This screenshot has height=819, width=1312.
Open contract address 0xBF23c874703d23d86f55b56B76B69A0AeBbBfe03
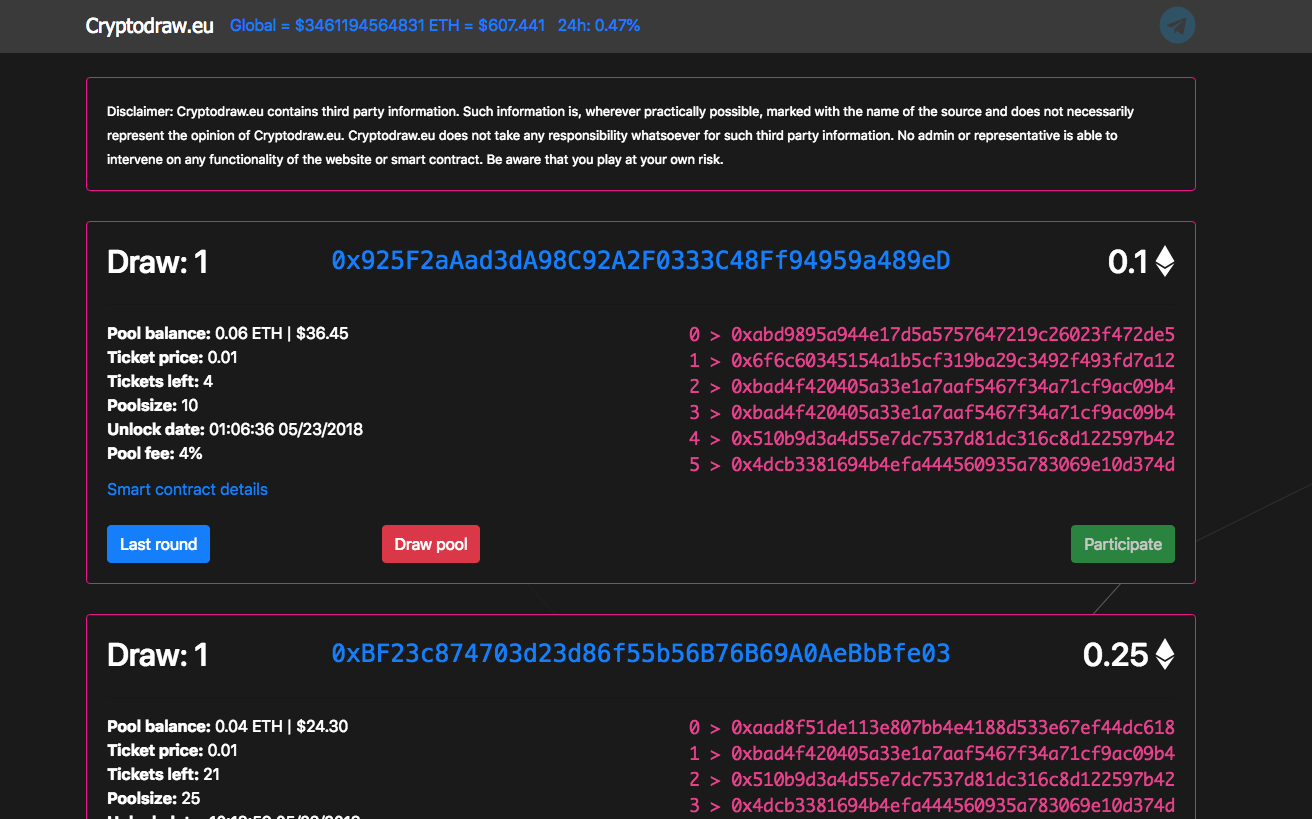[641, 654]
